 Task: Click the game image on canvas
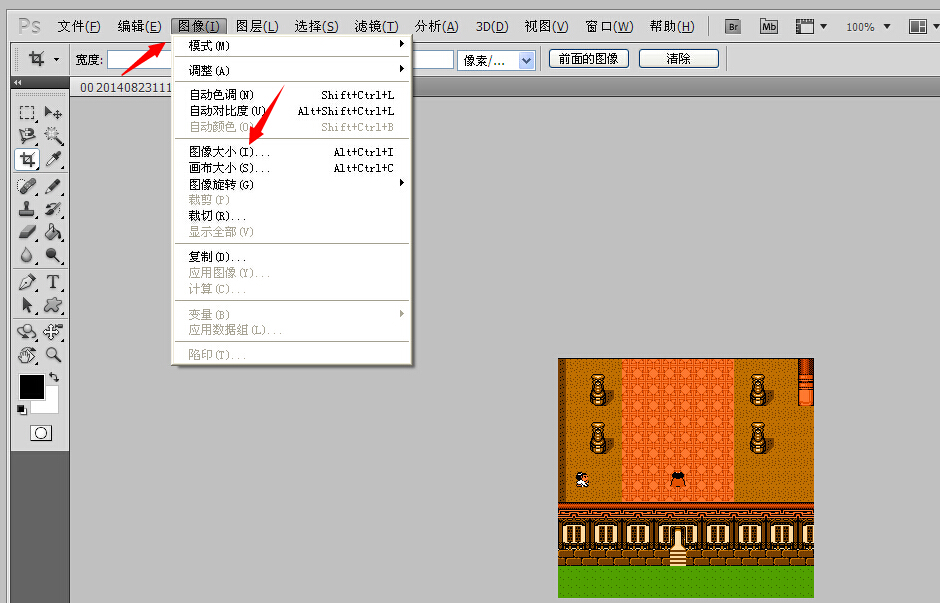coord(686,478)
